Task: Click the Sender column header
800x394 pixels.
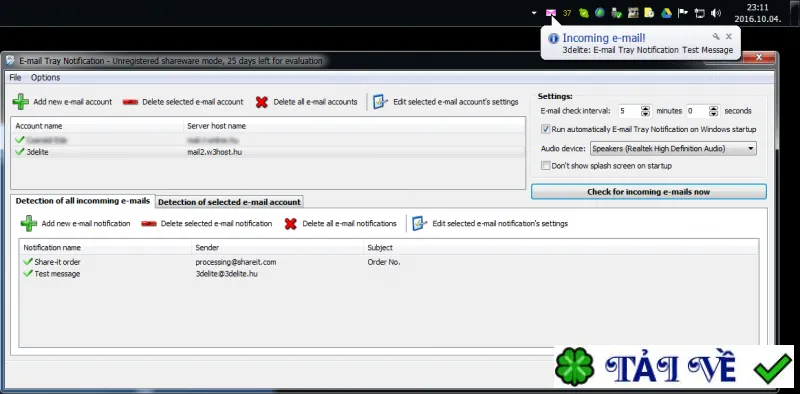Action: point(277,248)
